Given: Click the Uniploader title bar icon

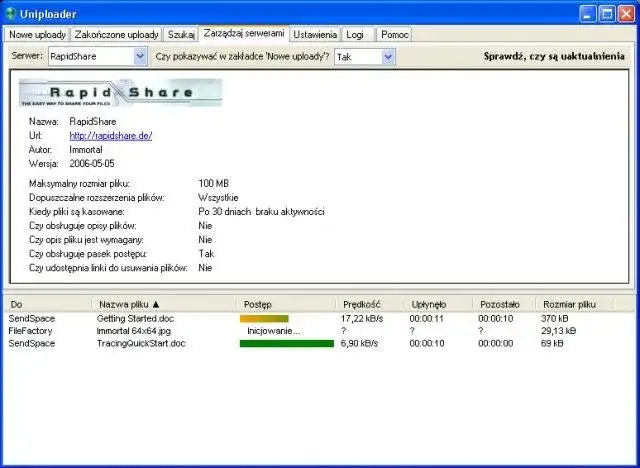Looking at the screenshot, I should 10,14.
